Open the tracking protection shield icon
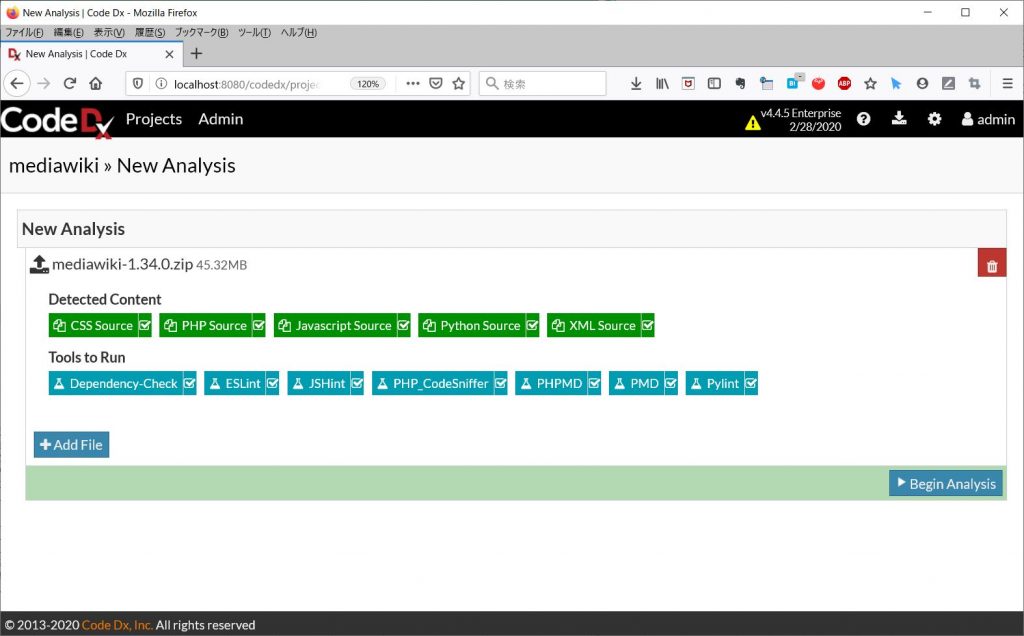Viewport: 1024px width, 636px height. coord(138,84)
